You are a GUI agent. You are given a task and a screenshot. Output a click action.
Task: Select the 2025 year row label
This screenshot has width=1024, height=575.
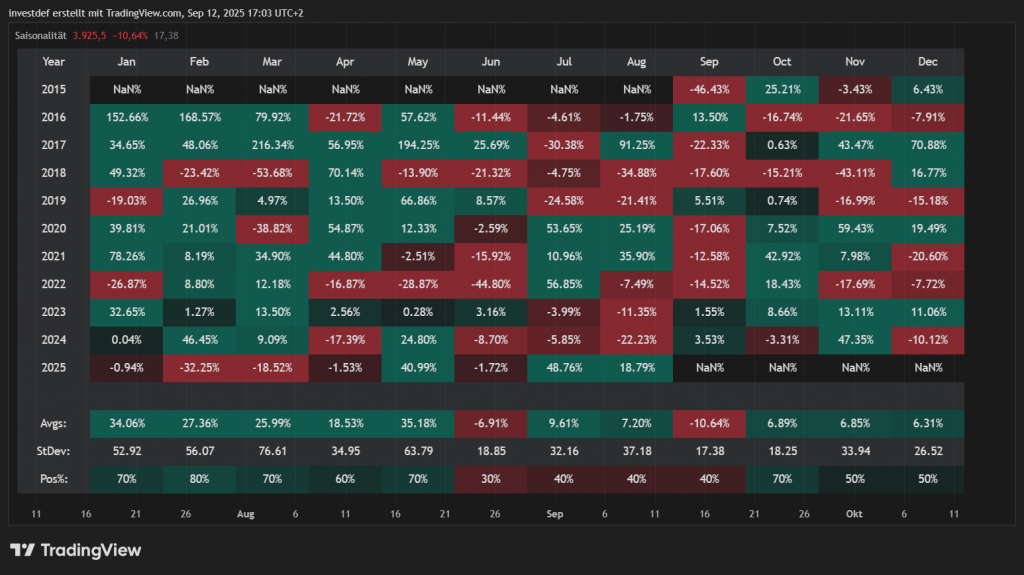[x=54, y=367]
